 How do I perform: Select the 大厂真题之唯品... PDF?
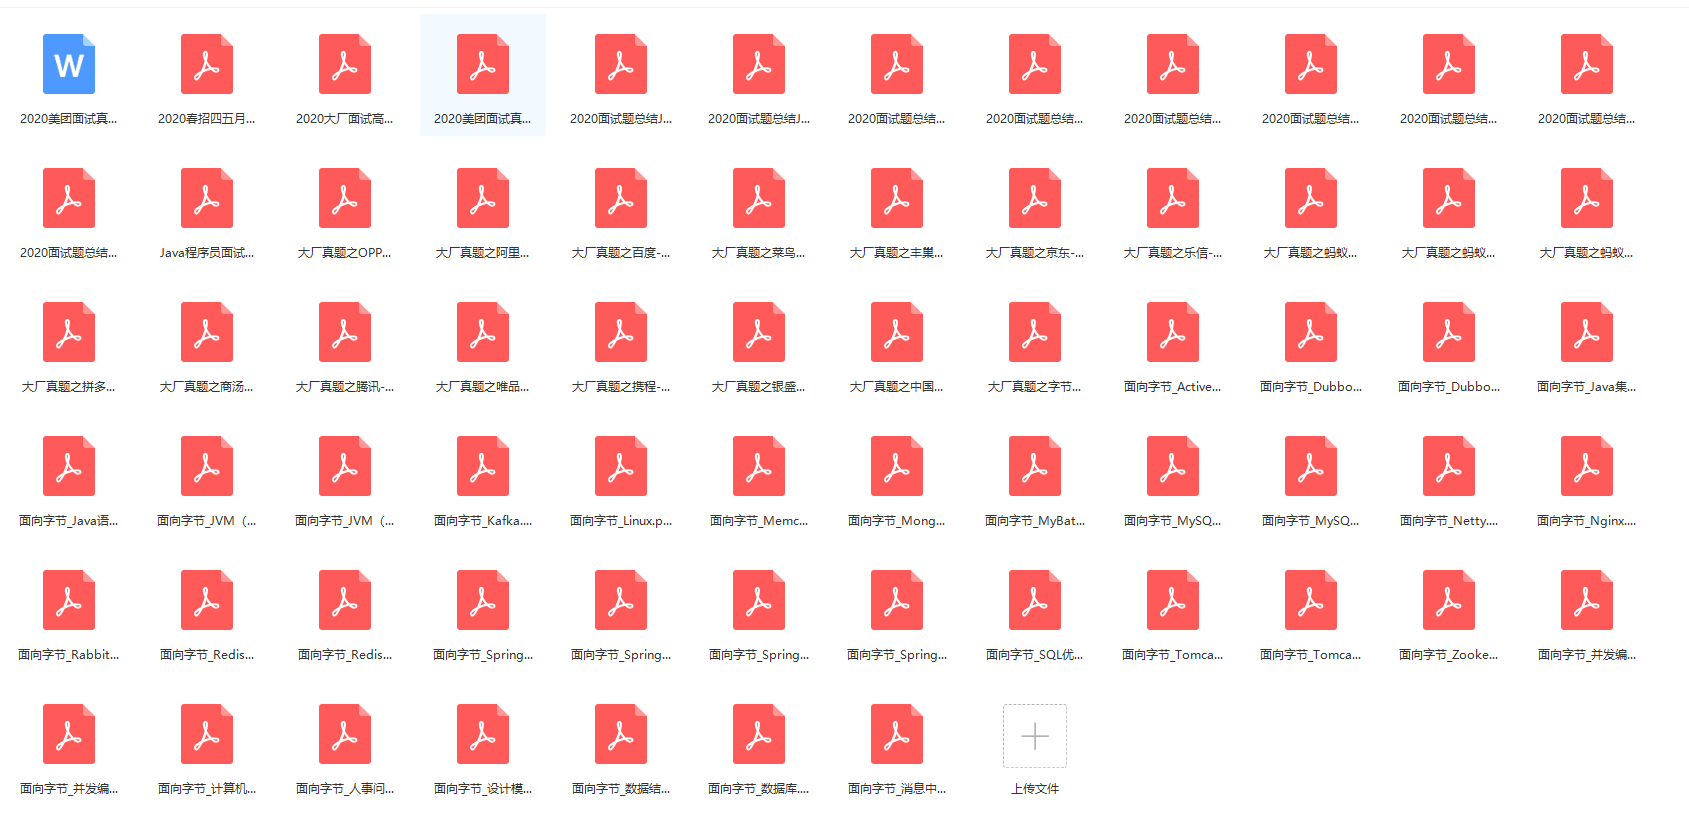483,332
